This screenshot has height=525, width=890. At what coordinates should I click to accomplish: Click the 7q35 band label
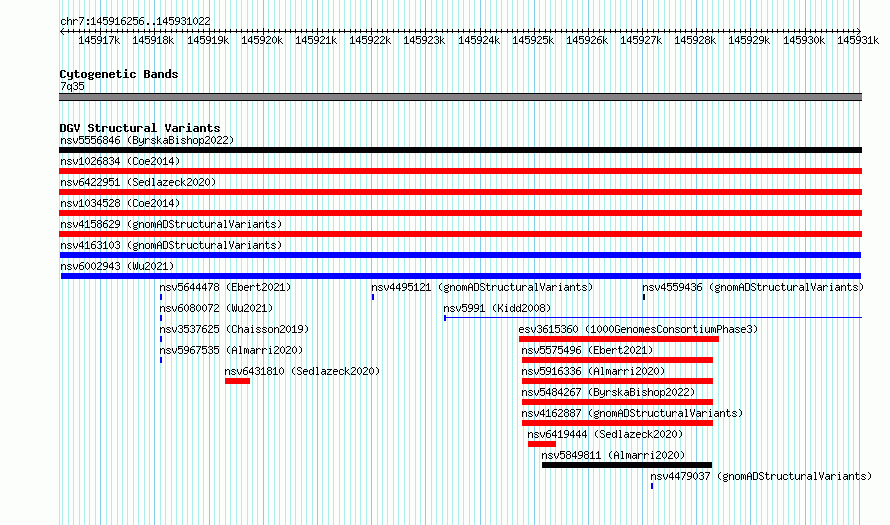pos(72,86)
